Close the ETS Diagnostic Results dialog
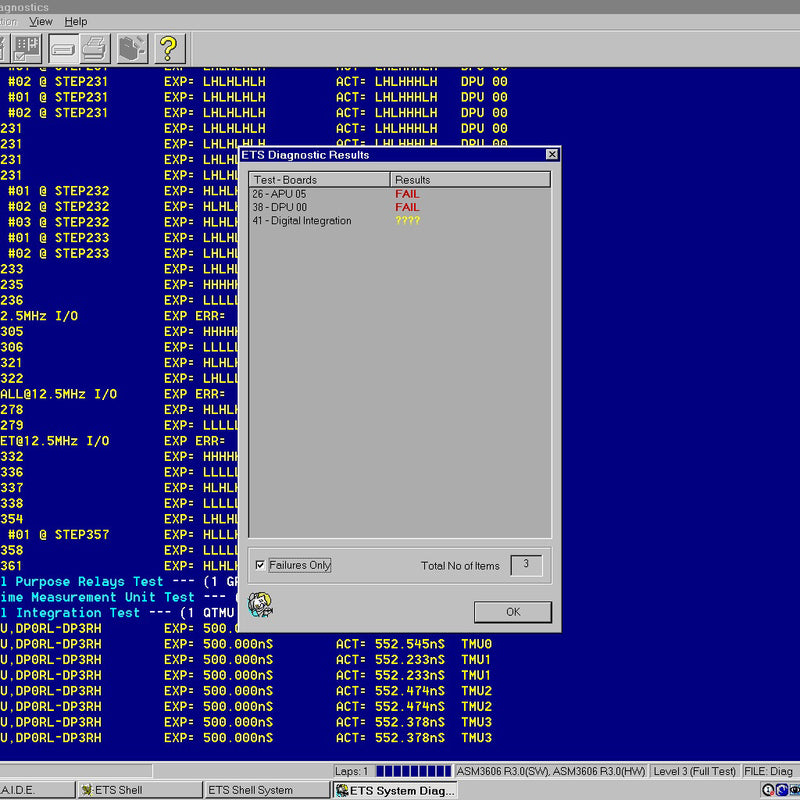The width and height of the screenshot is (800, 800). (551, 155)
